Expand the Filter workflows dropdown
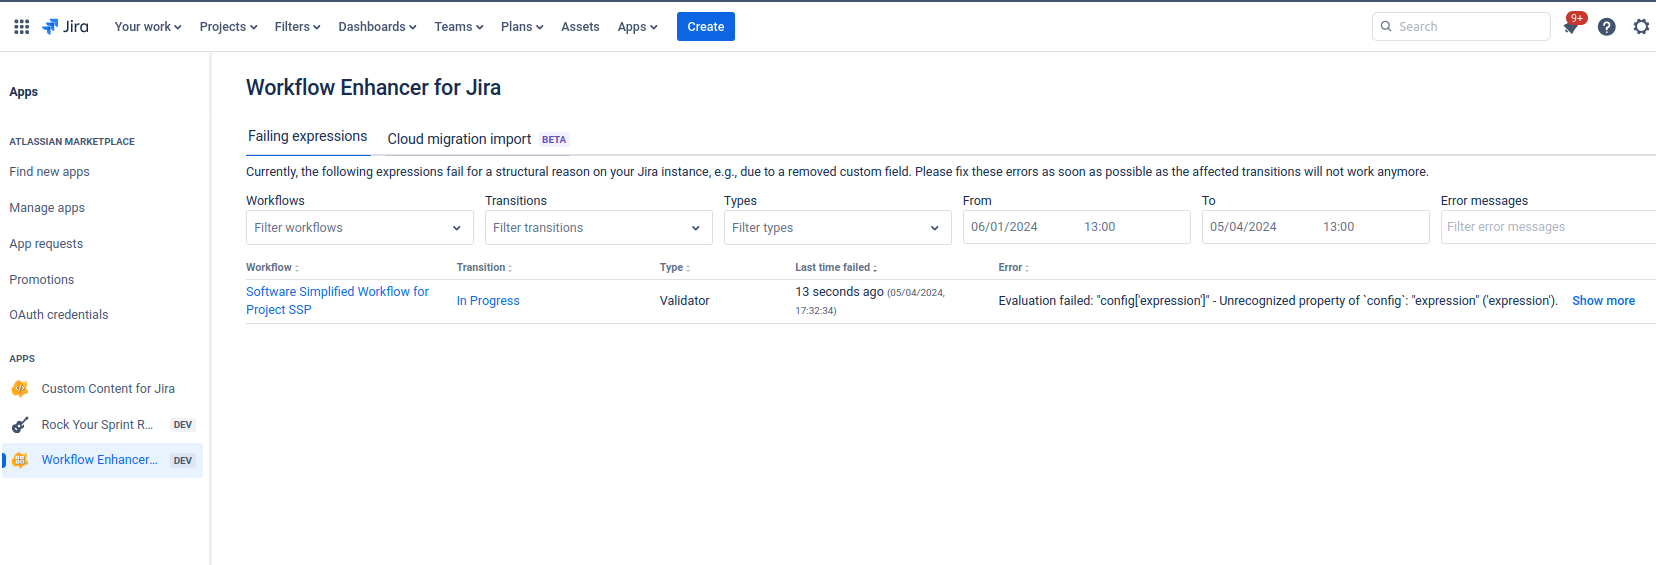 (359, 228)
